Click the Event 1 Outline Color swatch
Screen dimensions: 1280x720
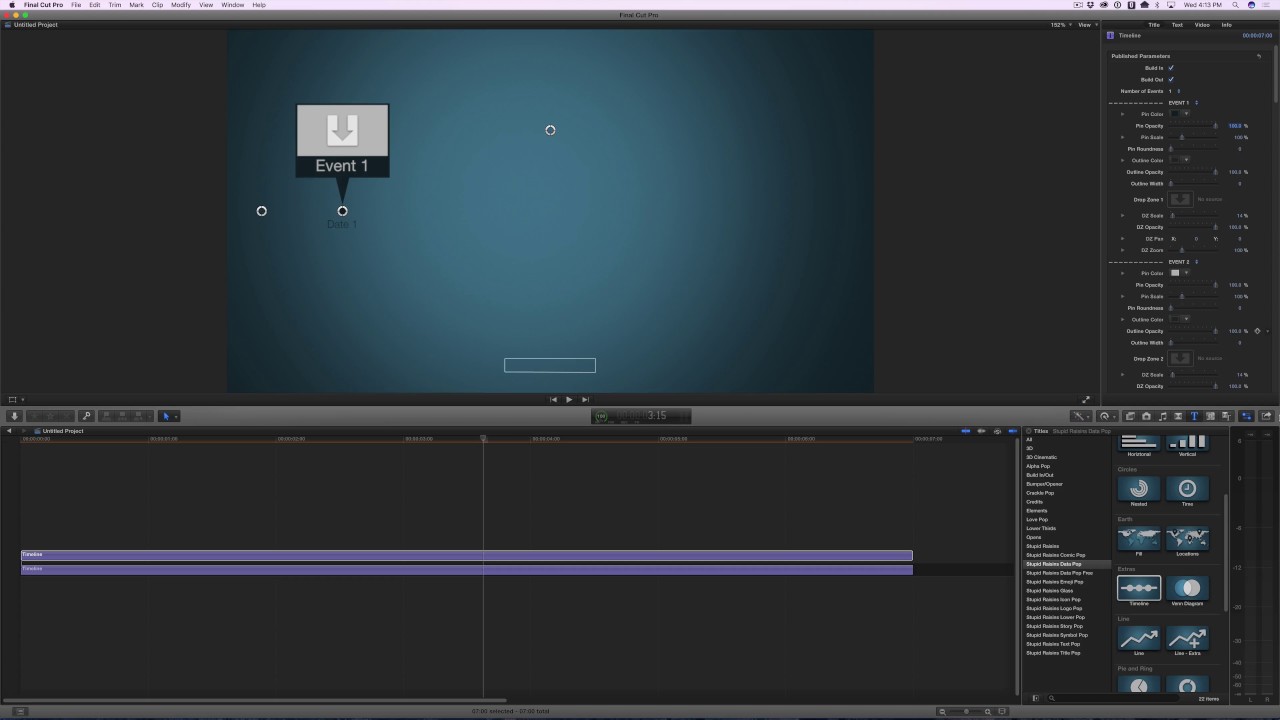click(x=1175, y=160)
